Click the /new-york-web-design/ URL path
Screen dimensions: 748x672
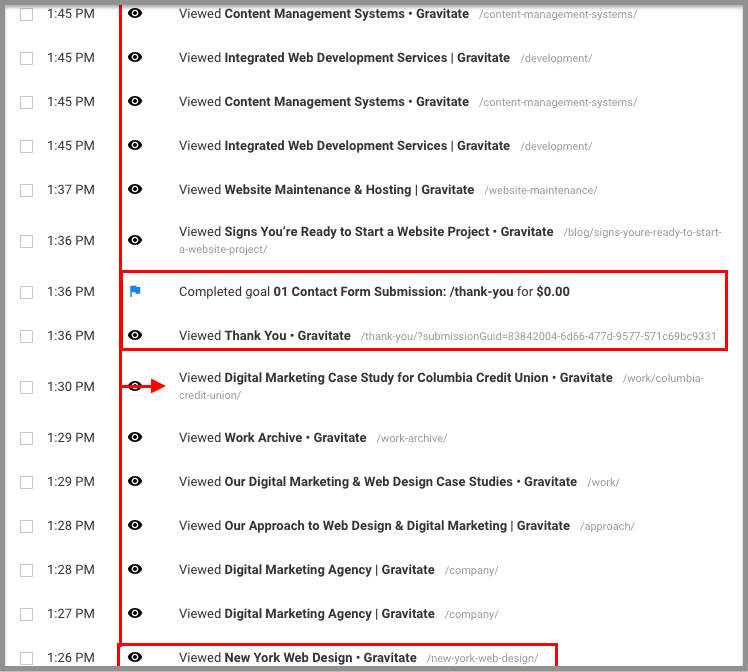coord(482,658)
